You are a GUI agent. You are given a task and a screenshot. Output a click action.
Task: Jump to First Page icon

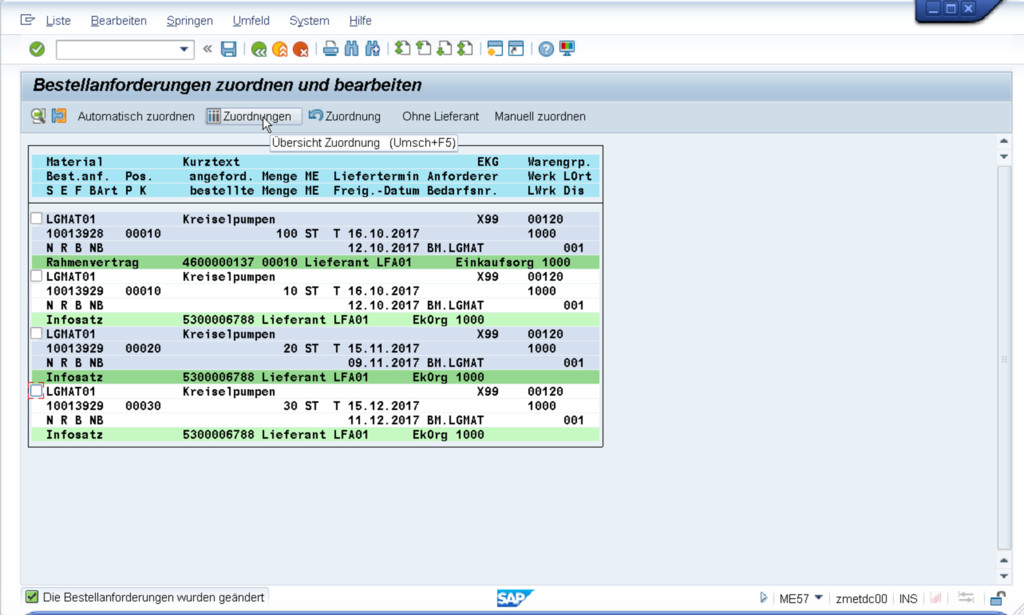pos(403,49)
